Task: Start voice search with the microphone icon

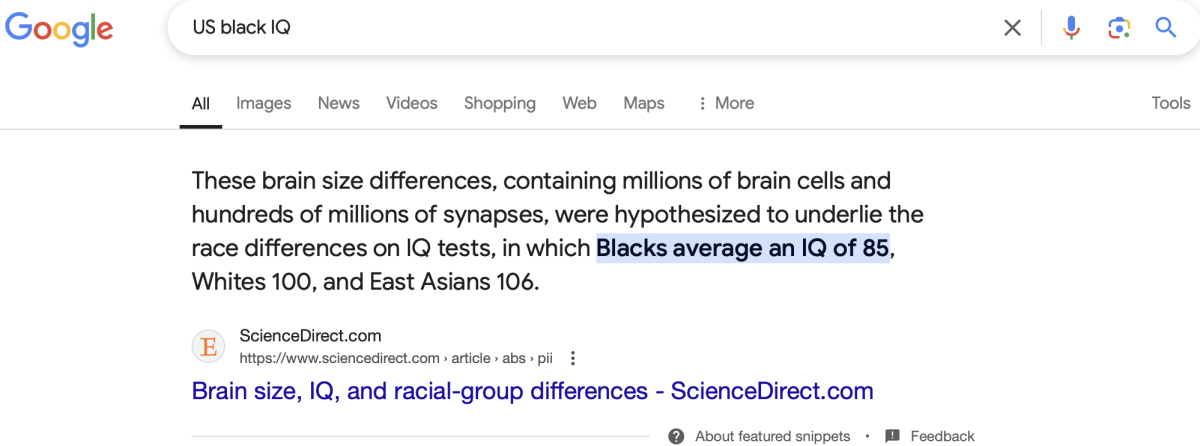Action: pyautogui.click(x=1072, y=28)
